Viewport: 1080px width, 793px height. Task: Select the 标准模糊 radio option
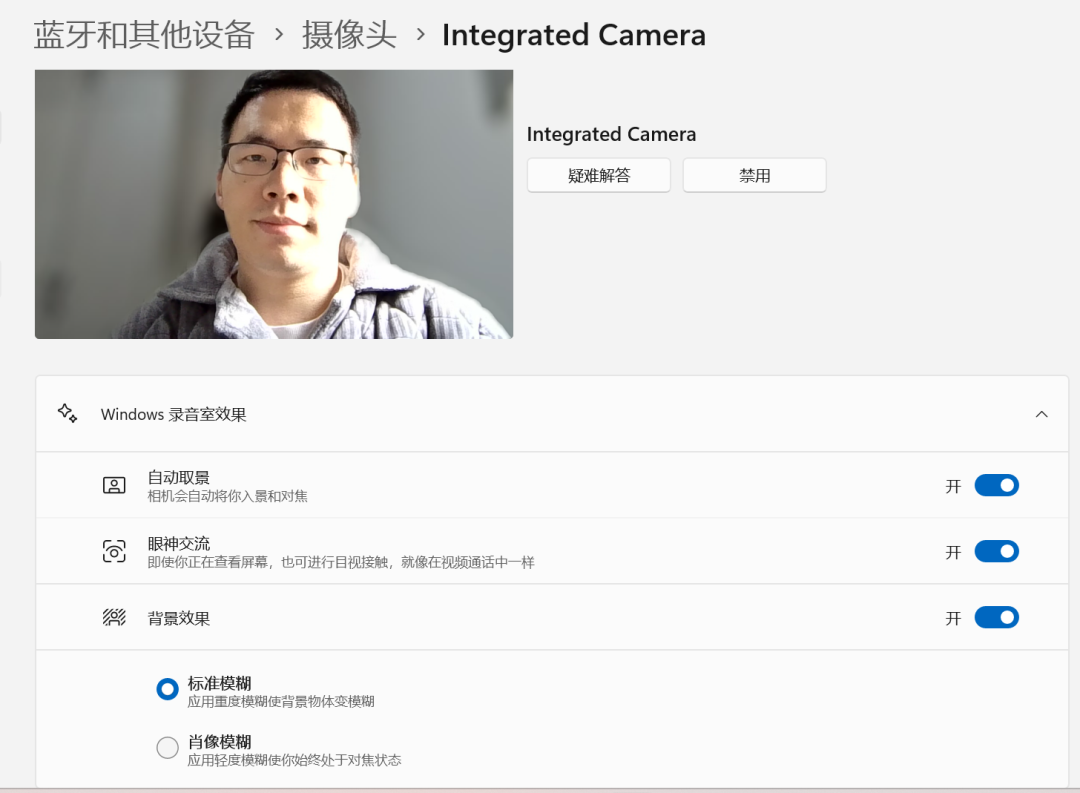pos(167,689)
